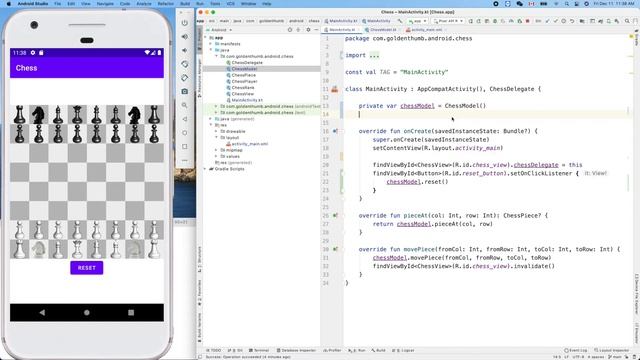The height and width of the screenshot is (360, 640).
Task: Click override gutter icon beside movePiece line
Action: click(335, 249)
